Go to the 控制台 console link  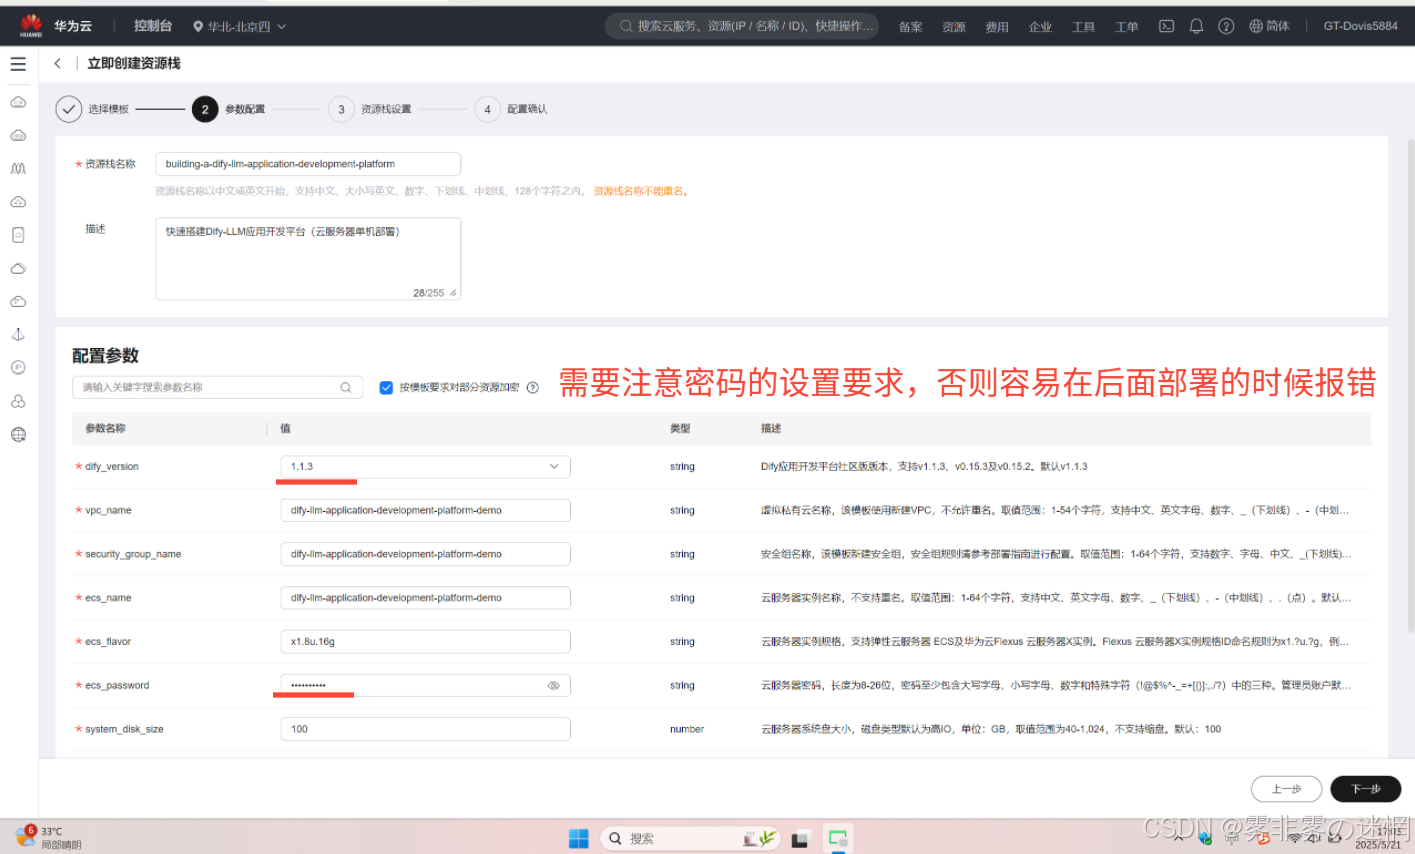(153, 26)
